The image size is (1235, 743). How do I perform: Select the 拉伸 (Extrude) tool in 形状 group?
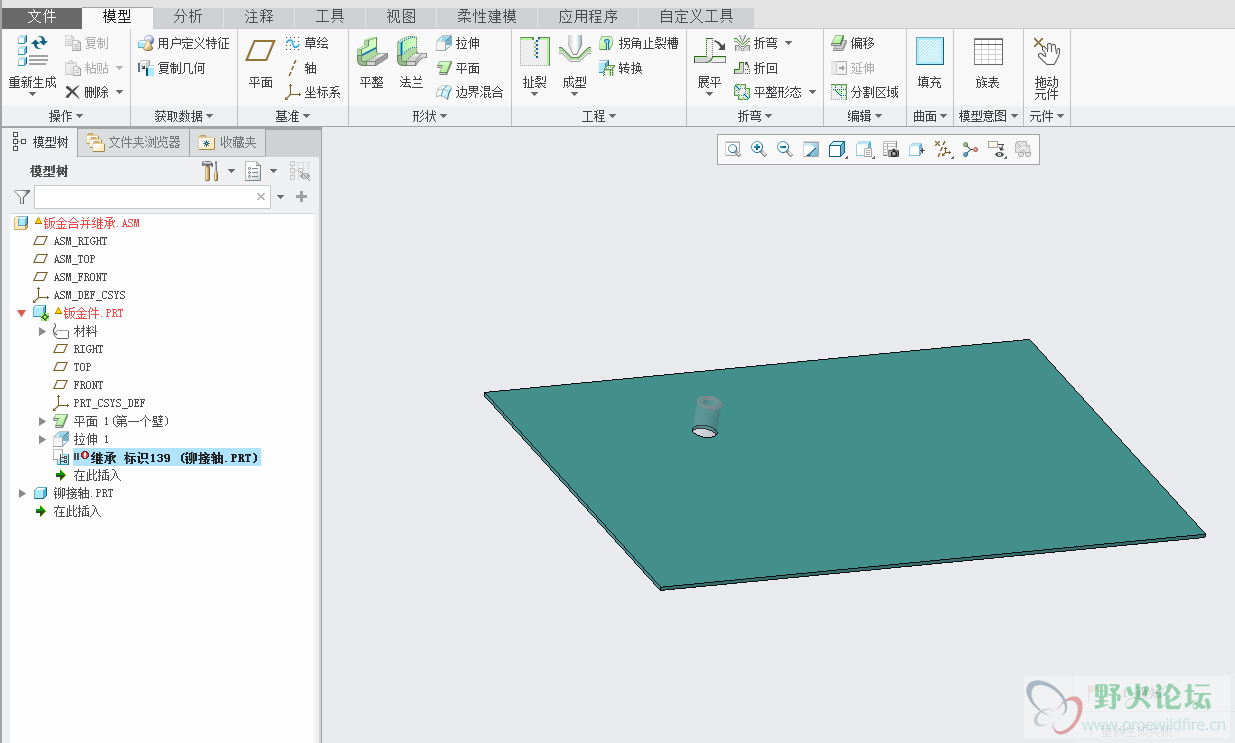458,43
